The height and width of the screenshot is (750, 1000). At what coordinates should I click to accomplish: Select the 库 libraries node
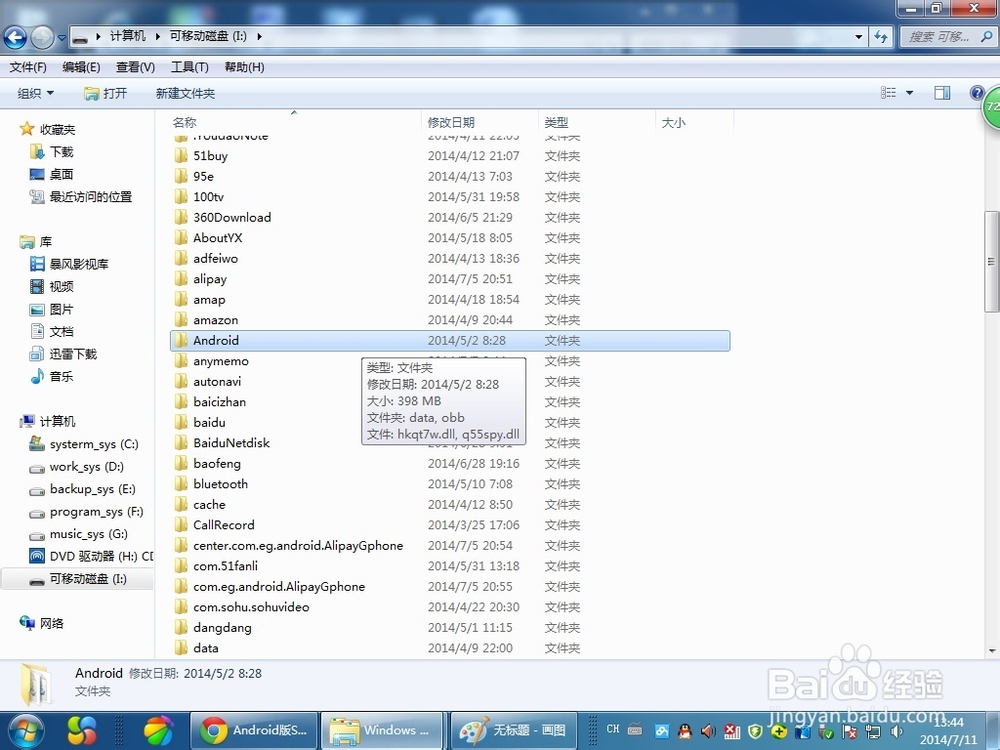click(x=36, y=242)
